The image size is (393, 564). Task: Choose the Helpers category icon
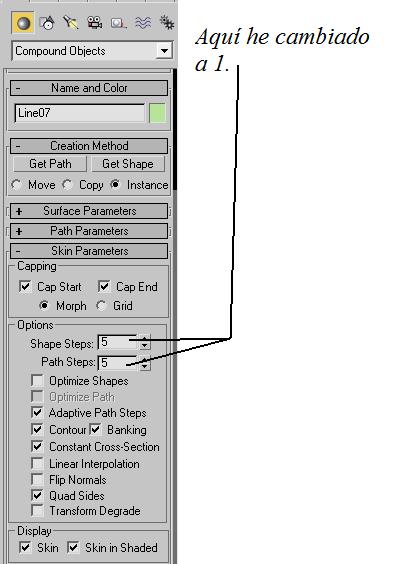click(x=118, y=23)
